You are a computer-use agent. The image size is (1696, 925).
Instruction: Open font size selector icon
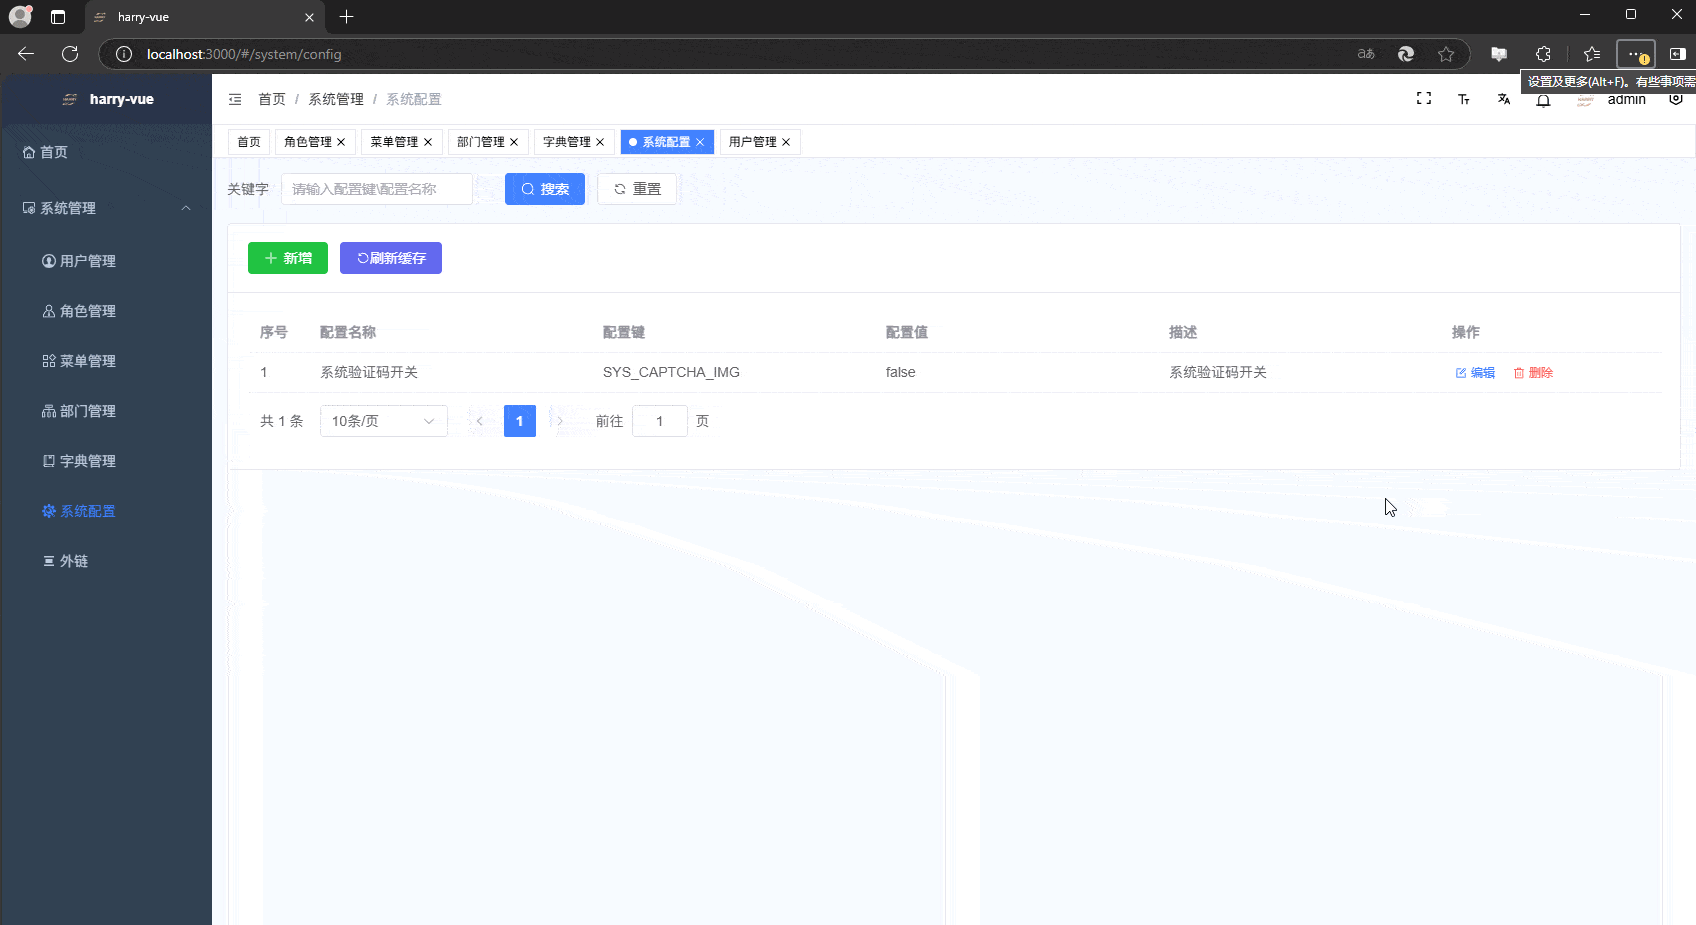[x=1464, y=99]
